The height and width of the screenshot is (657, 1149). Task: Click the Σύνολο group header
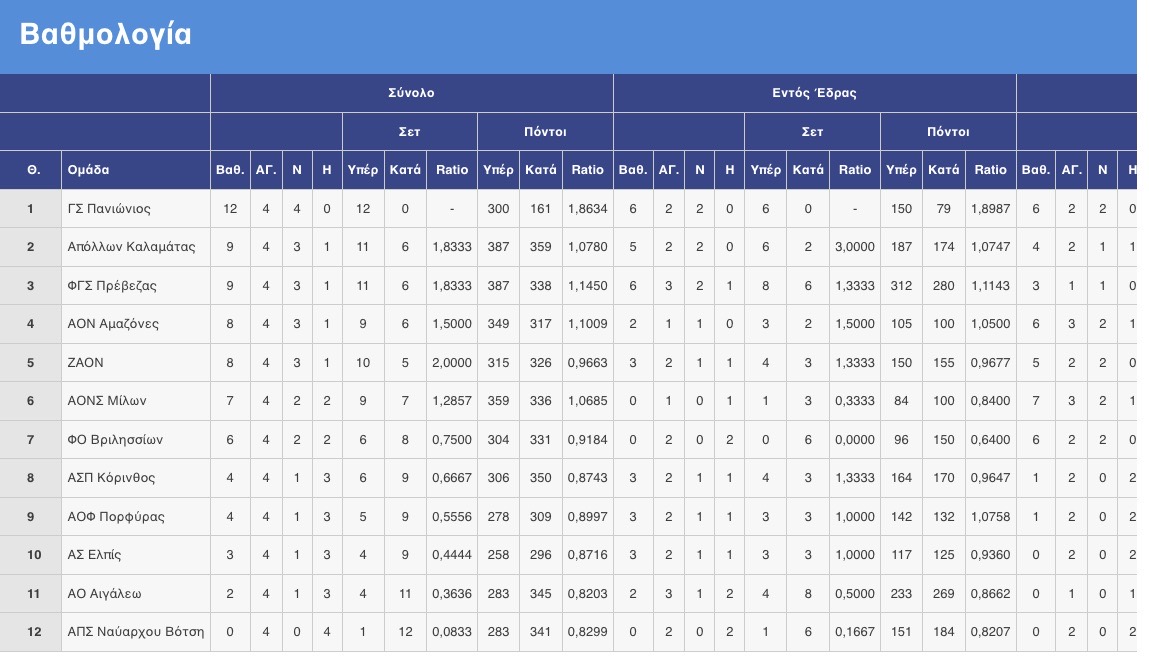coord(411,93)
